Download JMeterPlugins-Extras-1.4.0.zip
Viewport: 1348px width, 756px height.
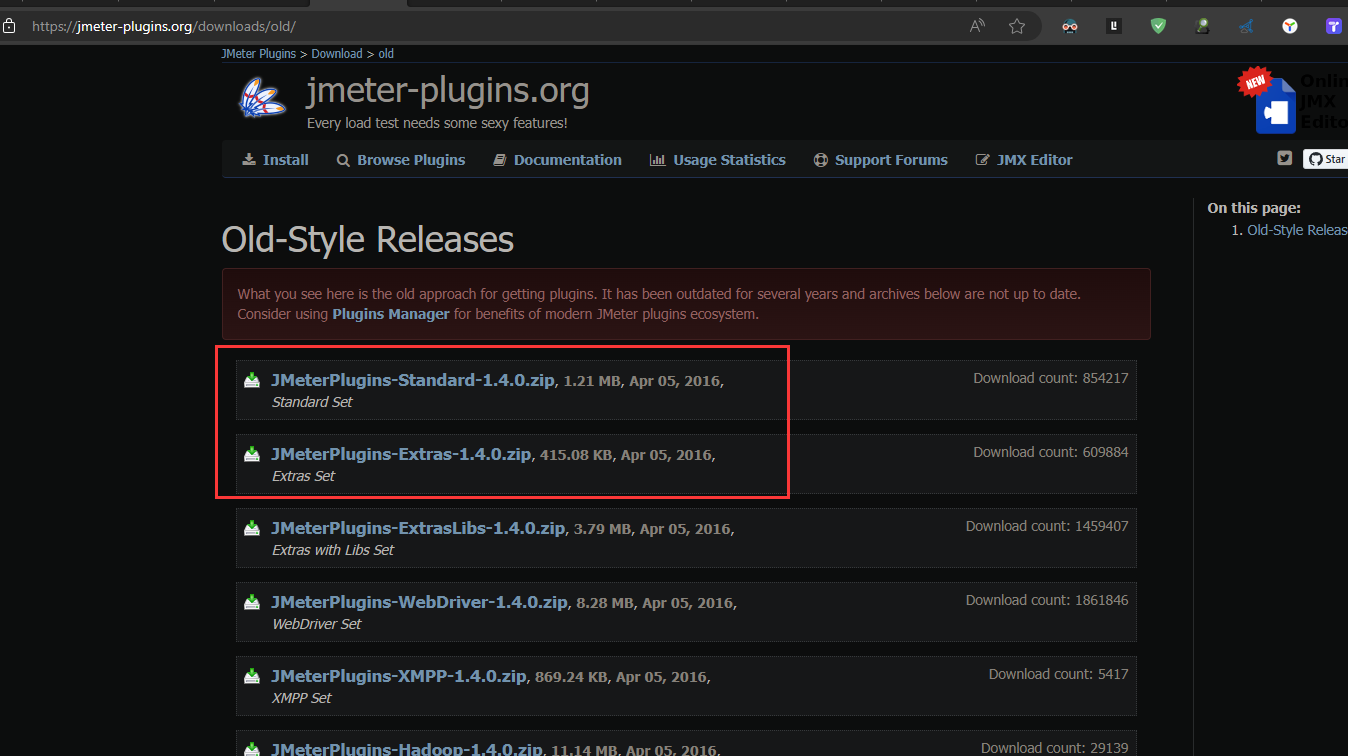(400, 454)
